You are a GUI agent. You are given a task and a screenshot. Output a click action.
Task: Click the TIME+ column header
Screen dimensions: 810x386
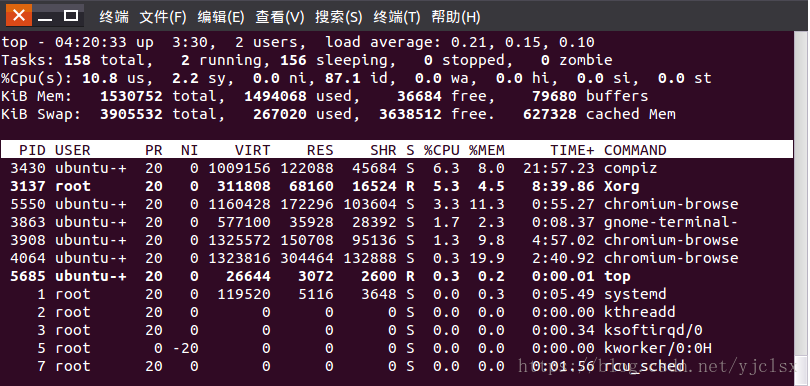pos(572,150)
